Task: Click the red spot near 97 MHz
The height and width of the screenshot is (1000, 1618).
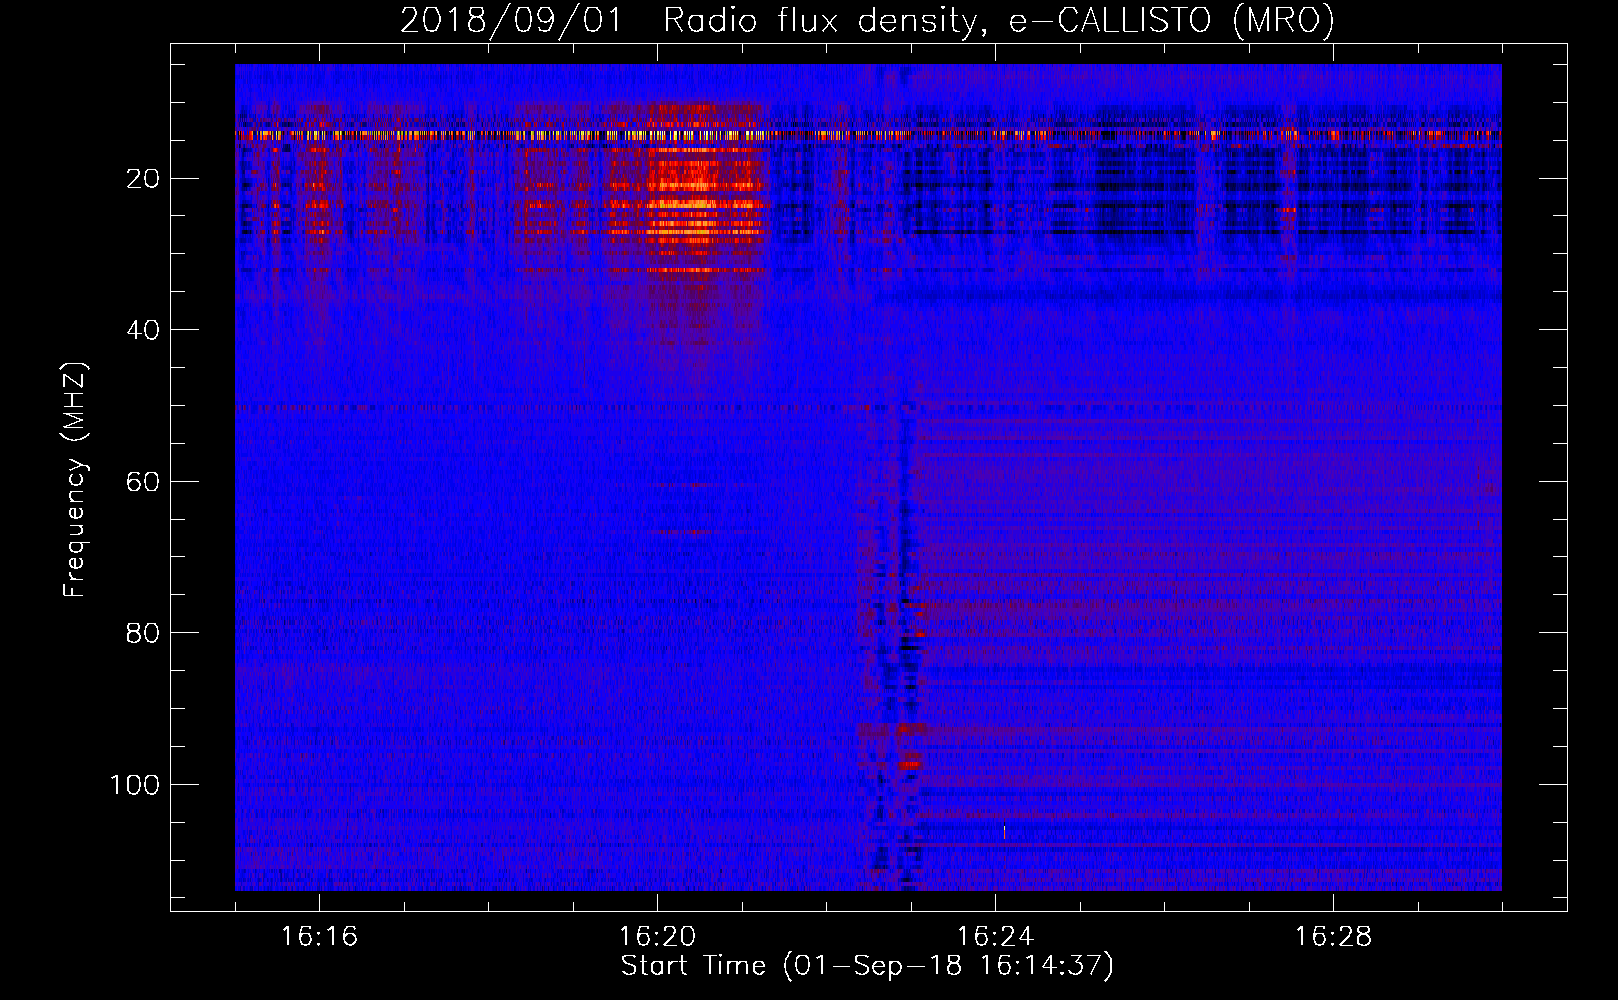Action: click(909, 764)
